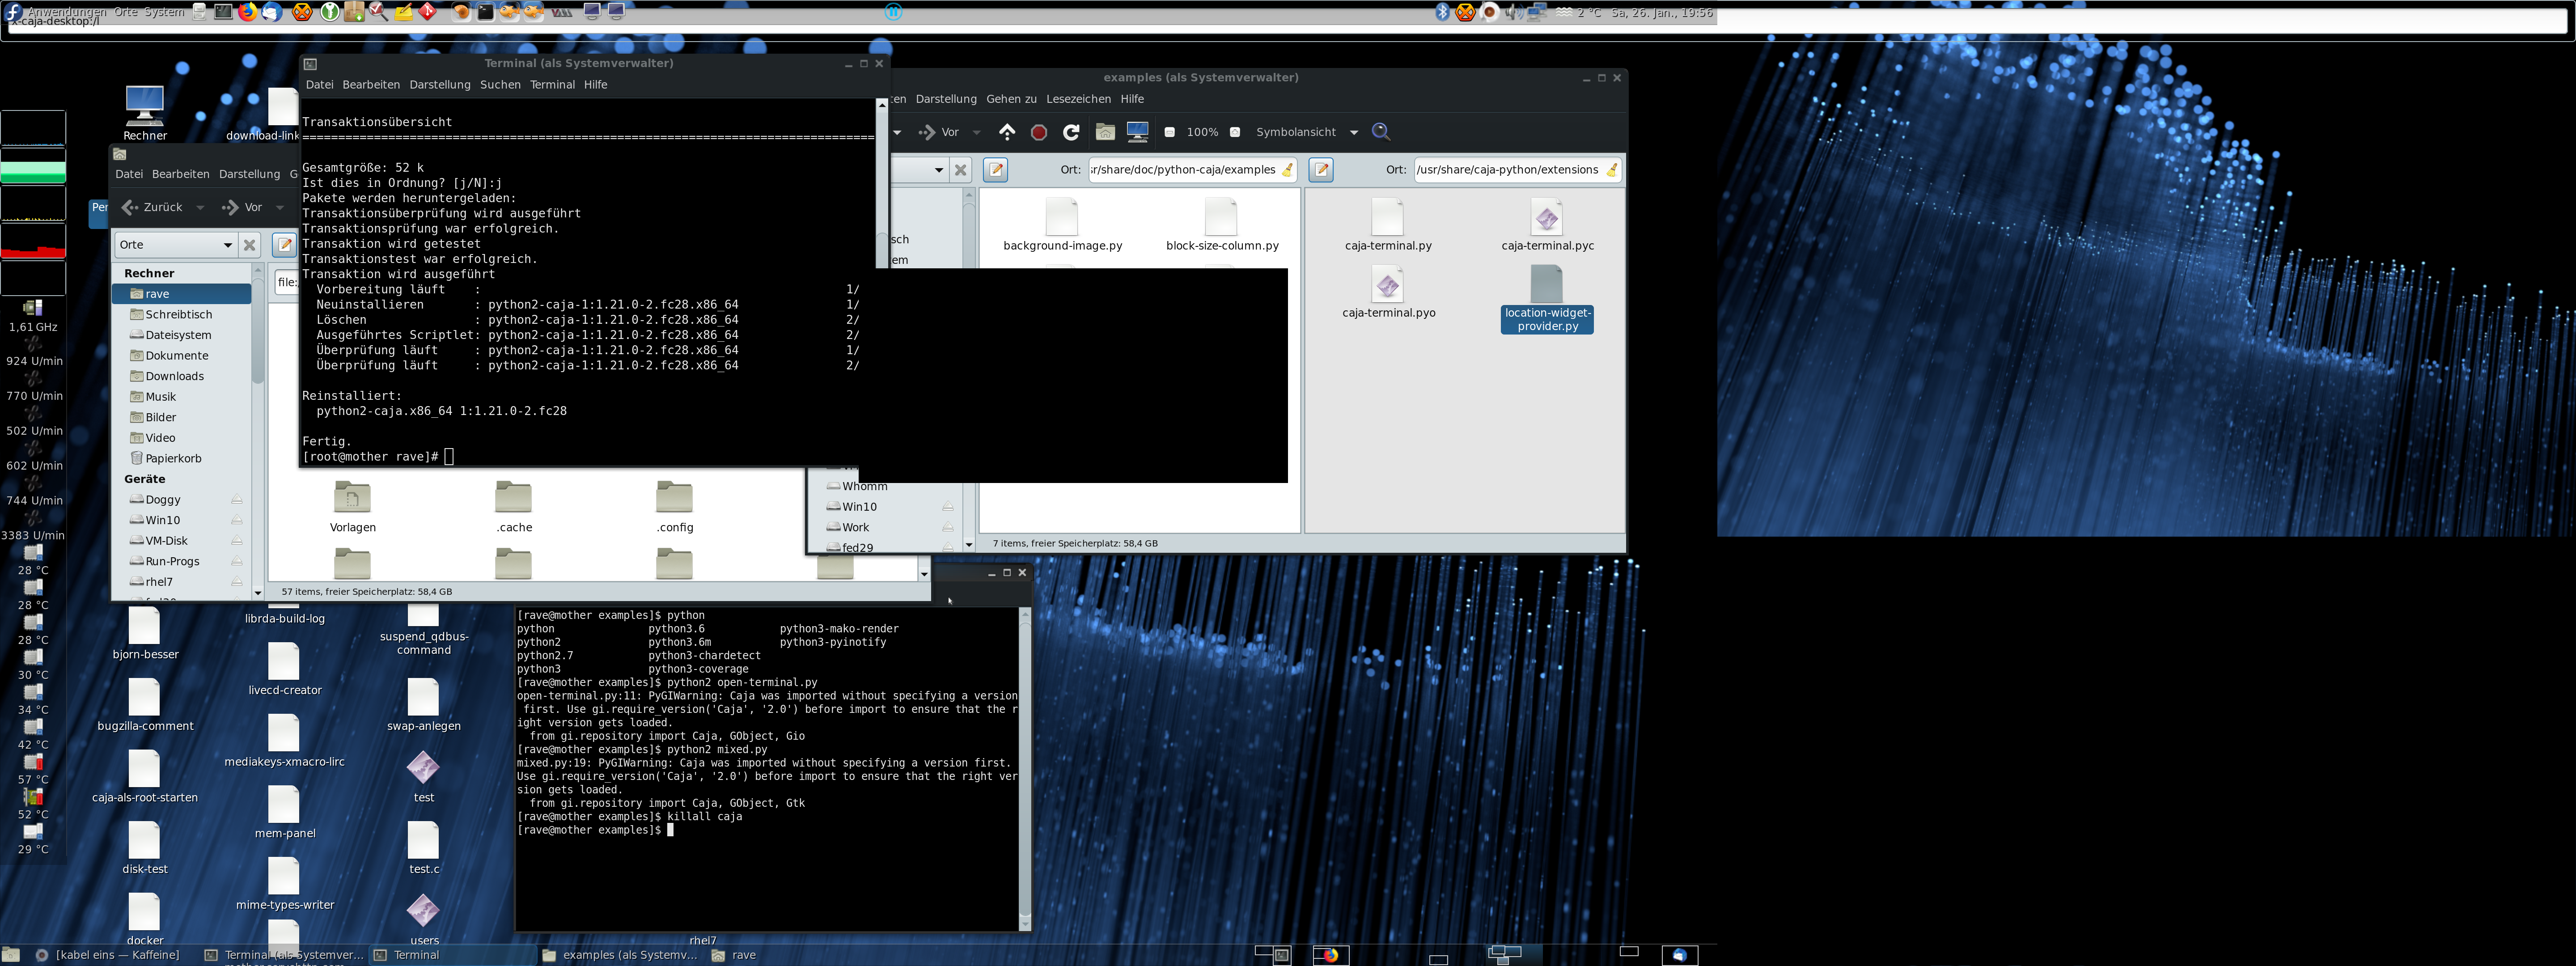Image resolution: width=2576 pixels, height=966 pixels.
Task: Open Rechner desktop icon
Action: pyautogui.click(x=145, y=112)
